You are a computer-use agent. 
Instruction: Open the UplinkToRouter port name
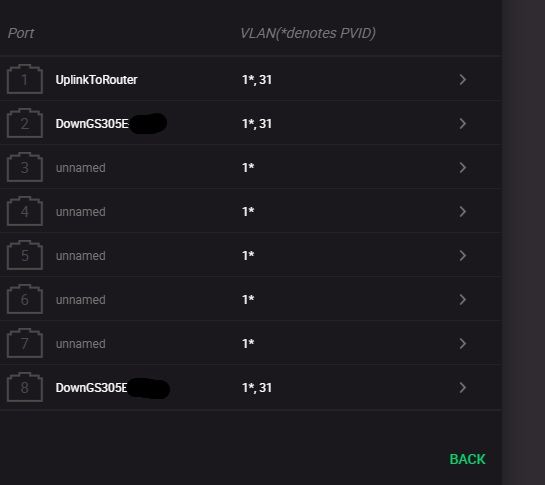(96, 80)
